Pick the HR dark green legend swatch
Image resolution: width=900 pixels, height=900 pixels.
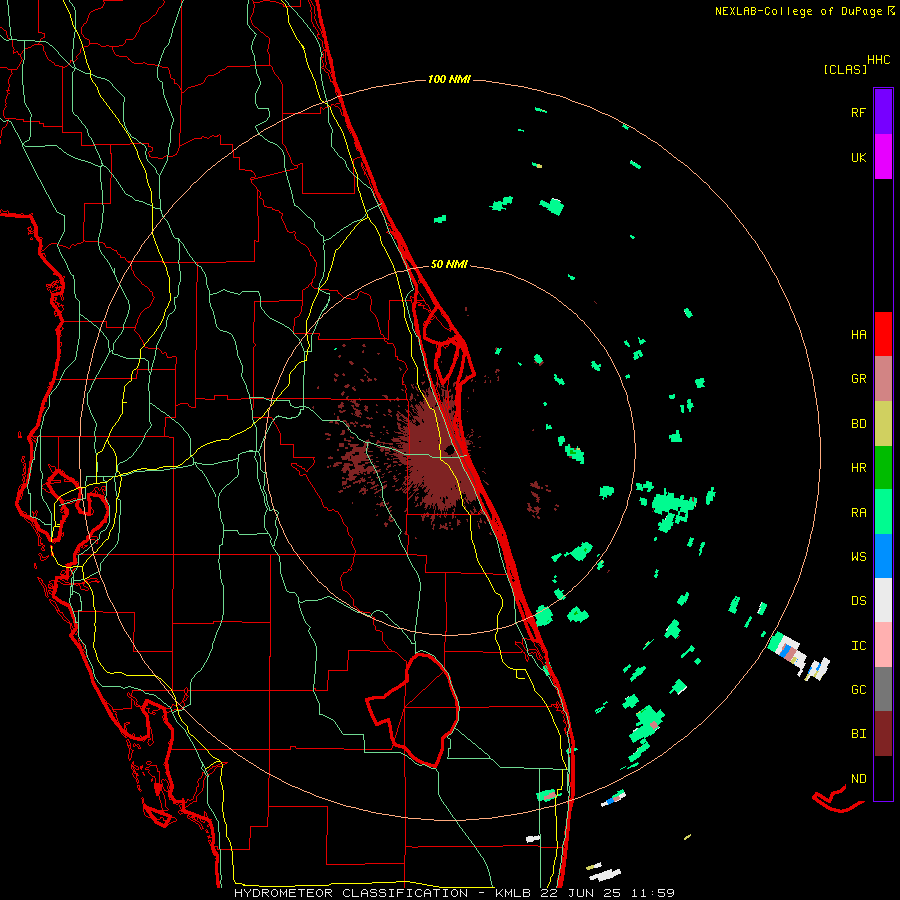[883, 467]
